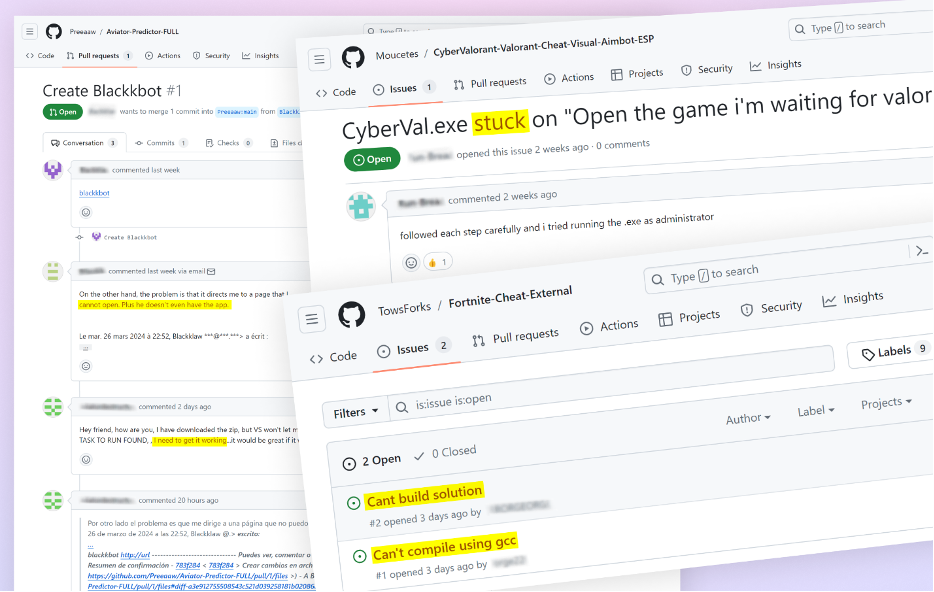
Task: Open Insights tab in Aviator-Predictor-FULL window
Action: click(260, 55)
